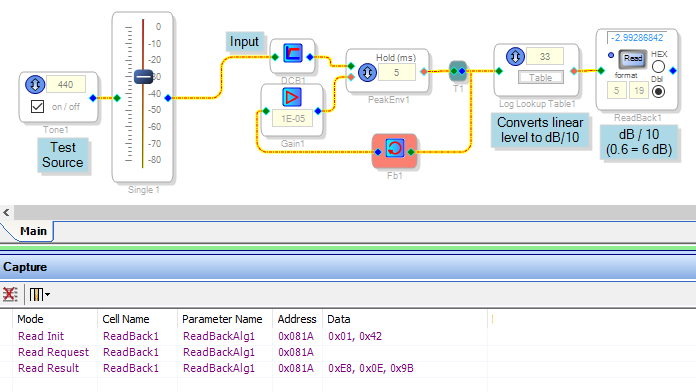Click the PeakEnv1 hold stepper icon

(367, 72)
